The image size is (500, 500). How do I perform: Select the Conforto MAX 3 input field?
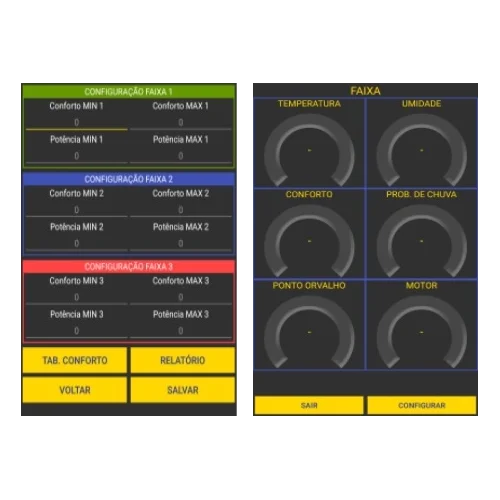coord(181,297)
